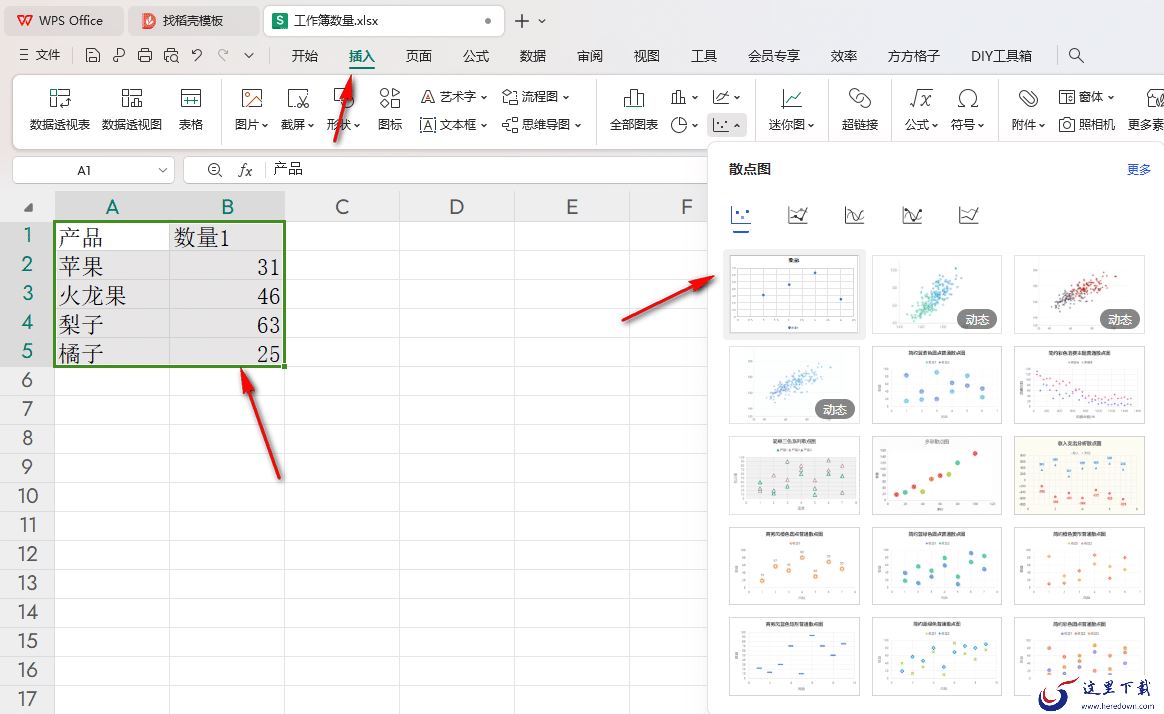Collapse the scatter chart dropdown button

point(726,125)
